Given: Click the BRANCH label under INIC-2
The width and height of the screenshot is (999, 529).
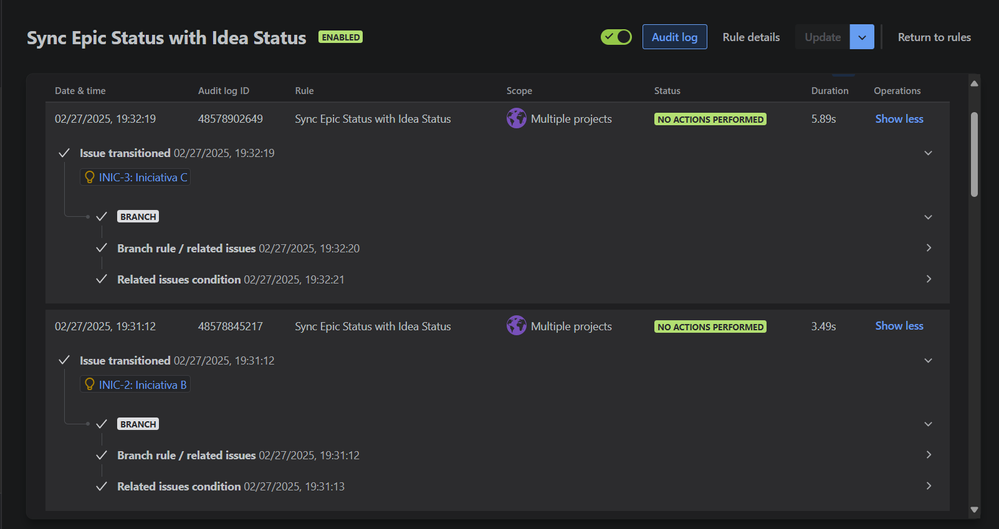Looking at the screenshot, I should [138, 424].
